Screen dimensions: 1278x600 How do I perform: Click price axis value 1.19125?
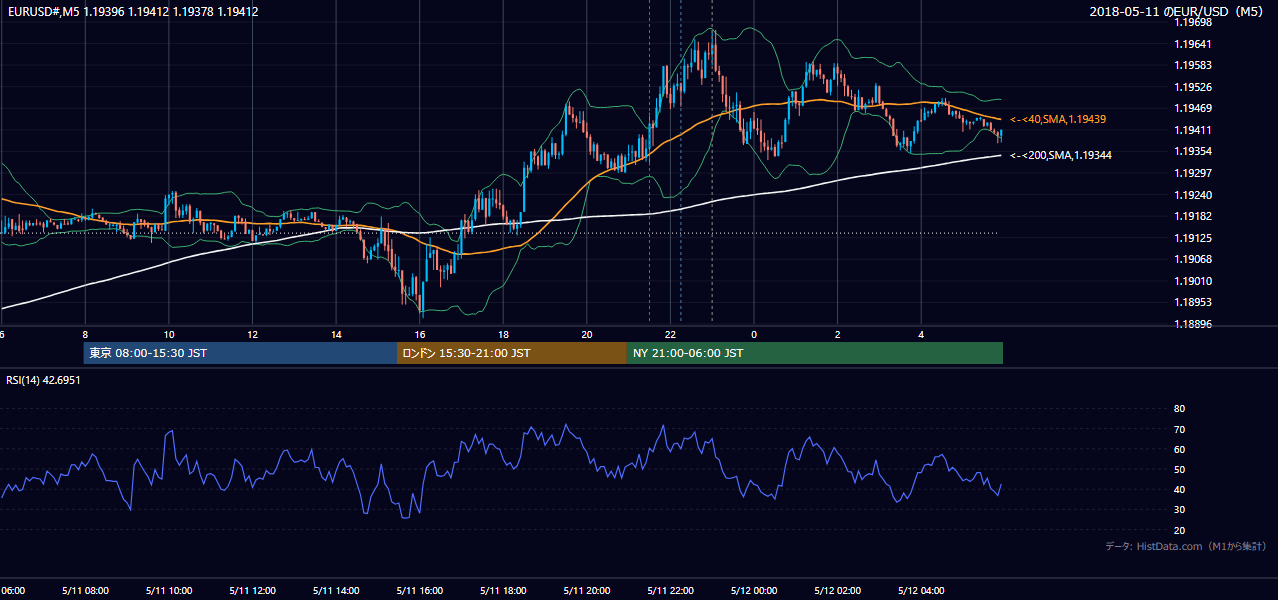point(1193,238)
